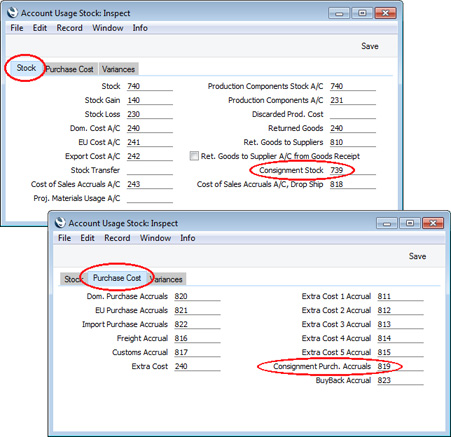Click Save in the back window
This screenshot has width=451, height=437.
tap(370, 46)
